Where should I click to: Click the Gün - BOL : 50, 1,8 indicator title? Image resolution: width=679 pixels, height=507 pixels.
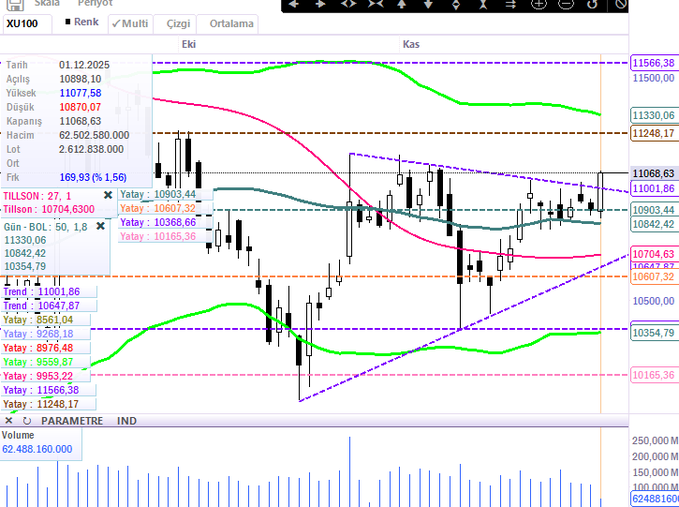46,226
